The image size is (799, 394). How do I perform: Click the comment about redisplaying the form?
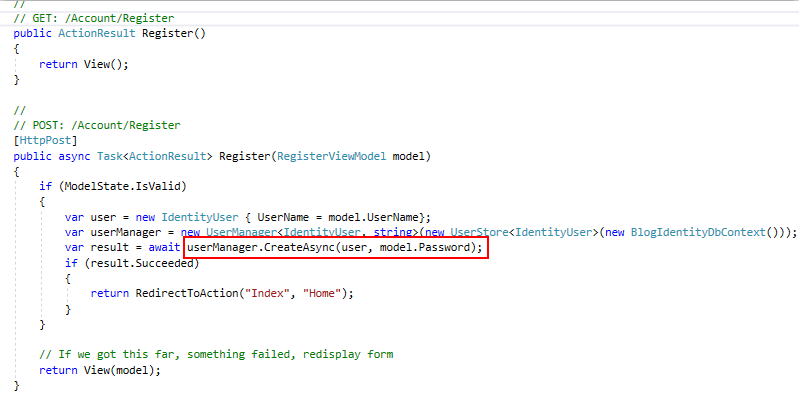coord(216,354)
